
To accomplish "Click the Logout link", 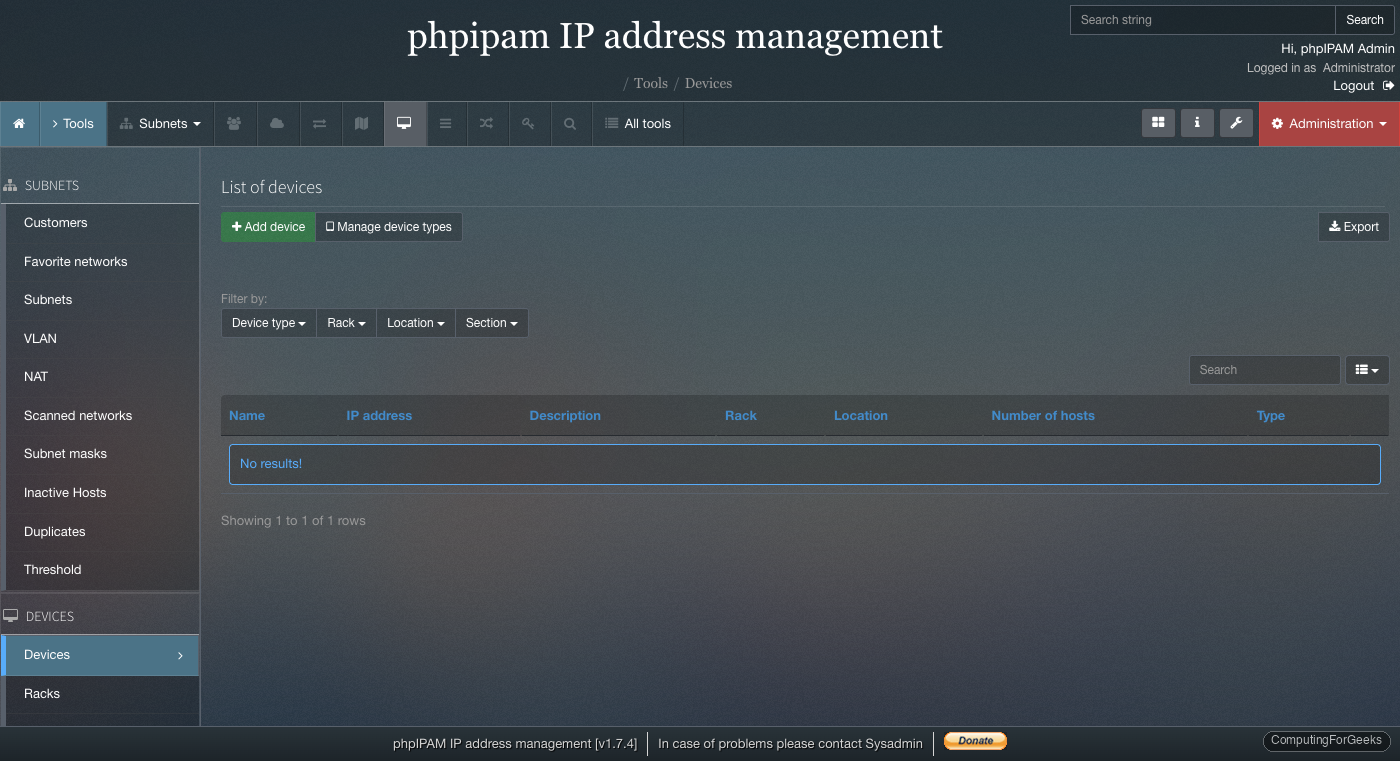I will pos(1353,85).
